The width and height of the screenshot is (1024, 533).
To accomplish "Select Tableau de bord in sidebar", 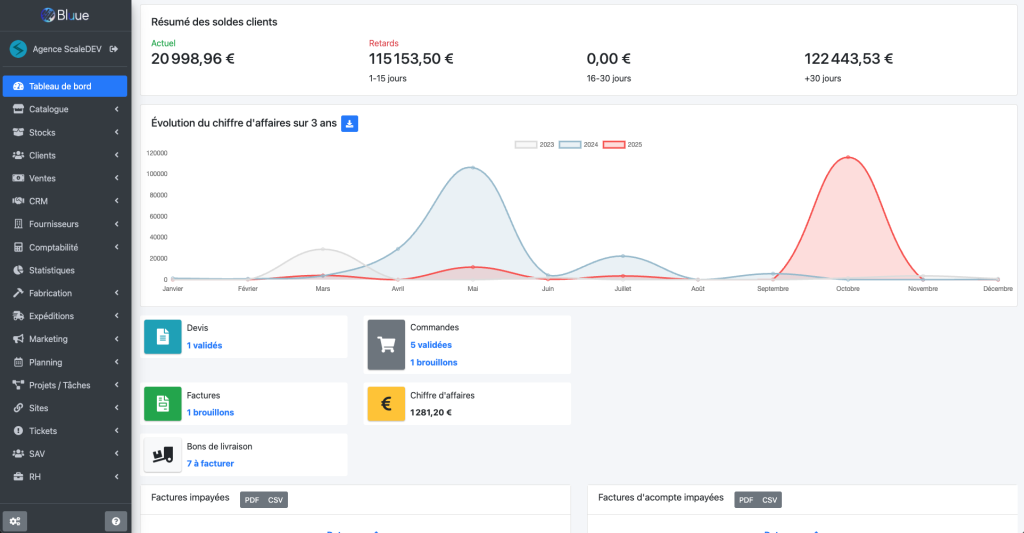I will [65, 86].
